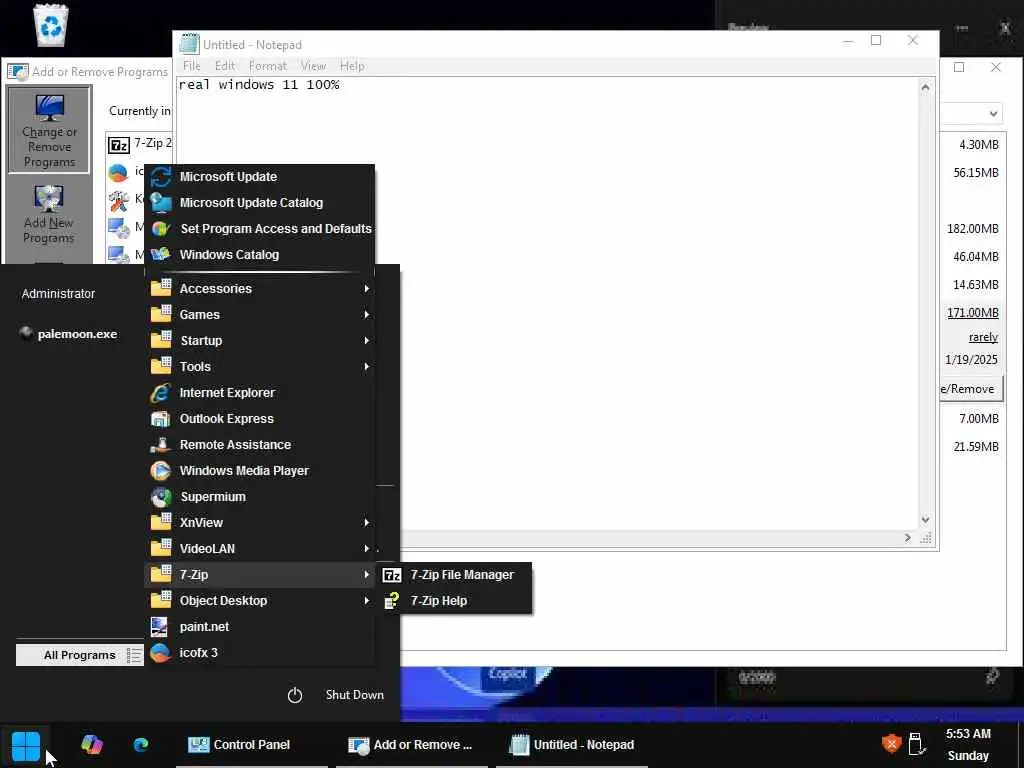Click the 1/19/2025 last used date
The height and width of the screenshot is (768, 1024).
click(x=971, y=360)
